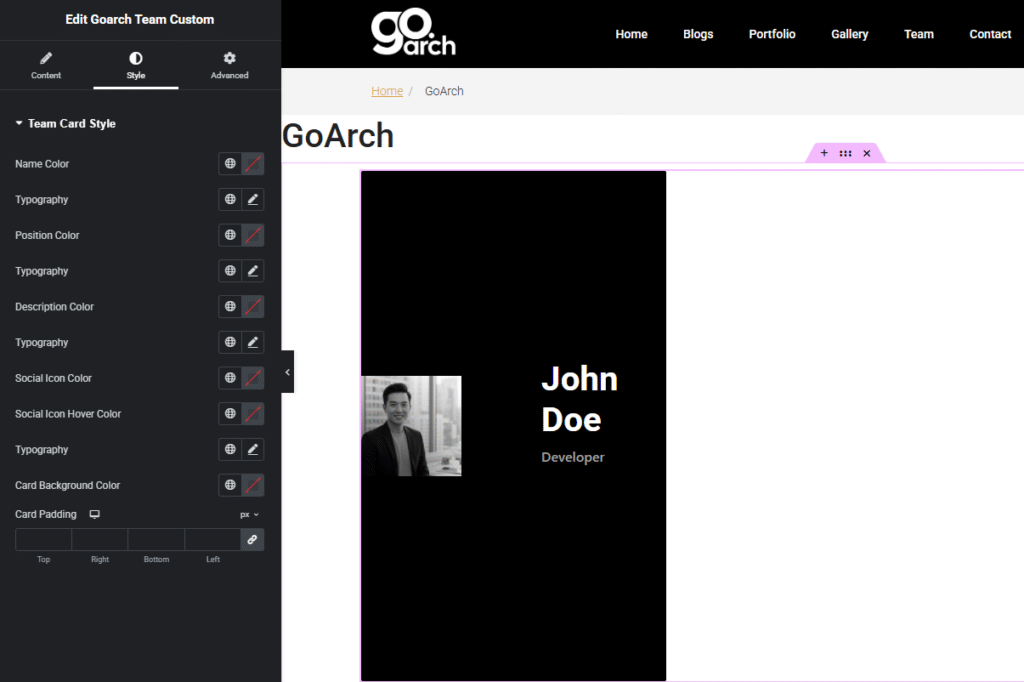Viewport: 1024px width, 682px height.
Task: Open the Team menu item
Action: (x=918, y=34)
